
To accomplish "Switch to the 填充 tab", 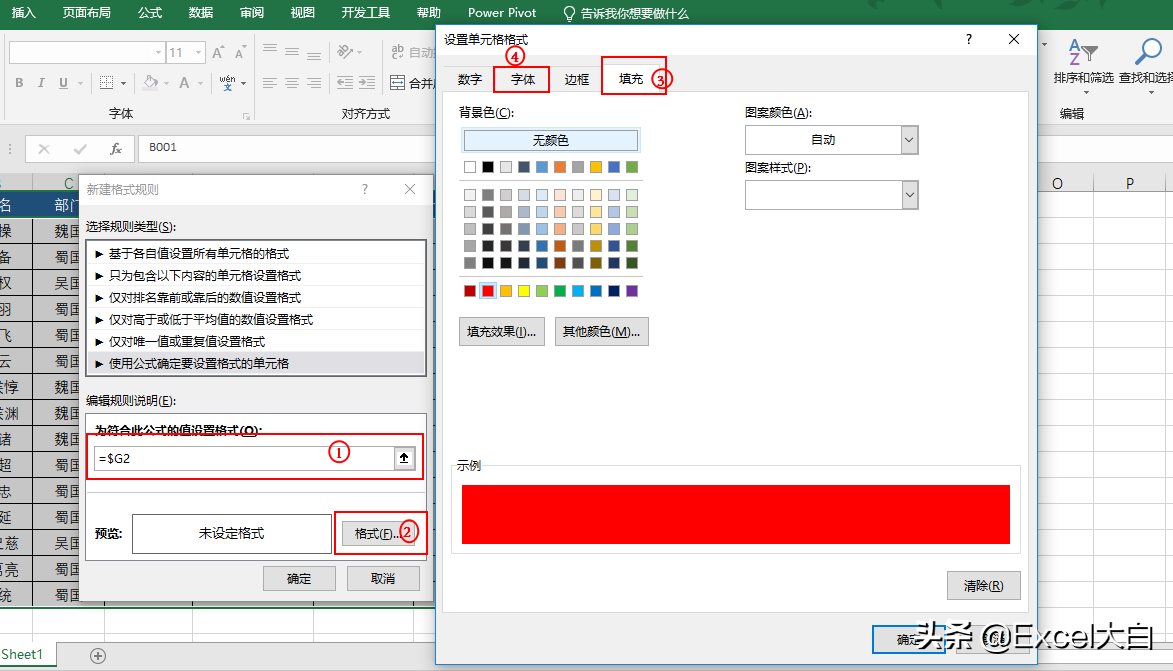I will tap(631, 79).
